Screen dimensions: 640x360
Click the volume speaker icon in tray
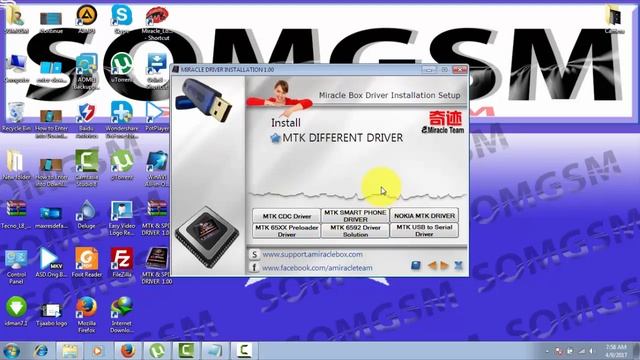pos(591,351)
